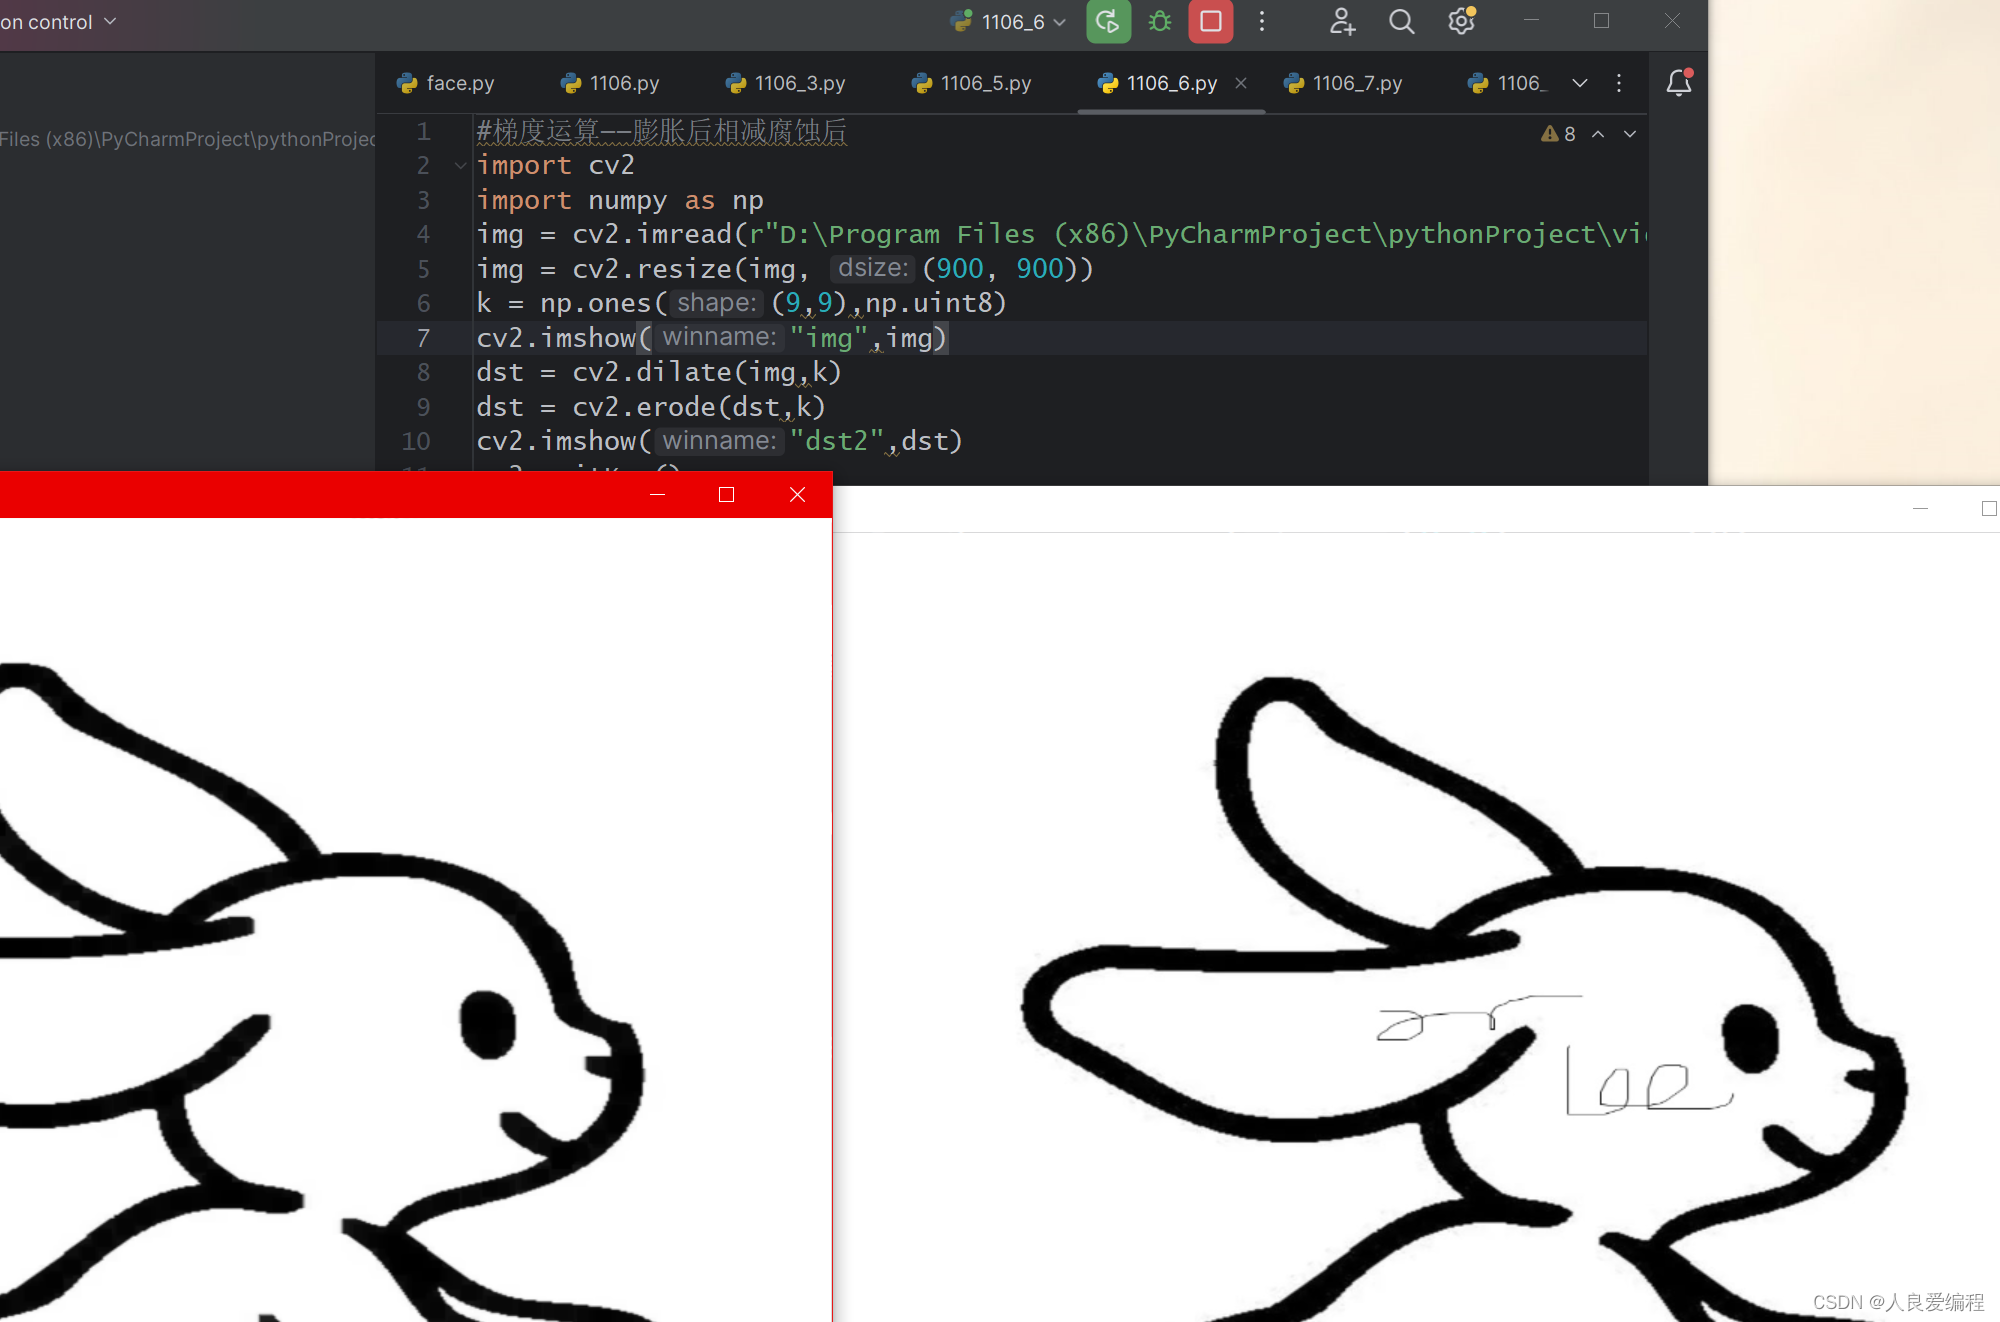Viewport: 2000px width, 1322px height.
Task: Open the Code With Me icon
Action: pyautogui.click(x=1342, y=22)
